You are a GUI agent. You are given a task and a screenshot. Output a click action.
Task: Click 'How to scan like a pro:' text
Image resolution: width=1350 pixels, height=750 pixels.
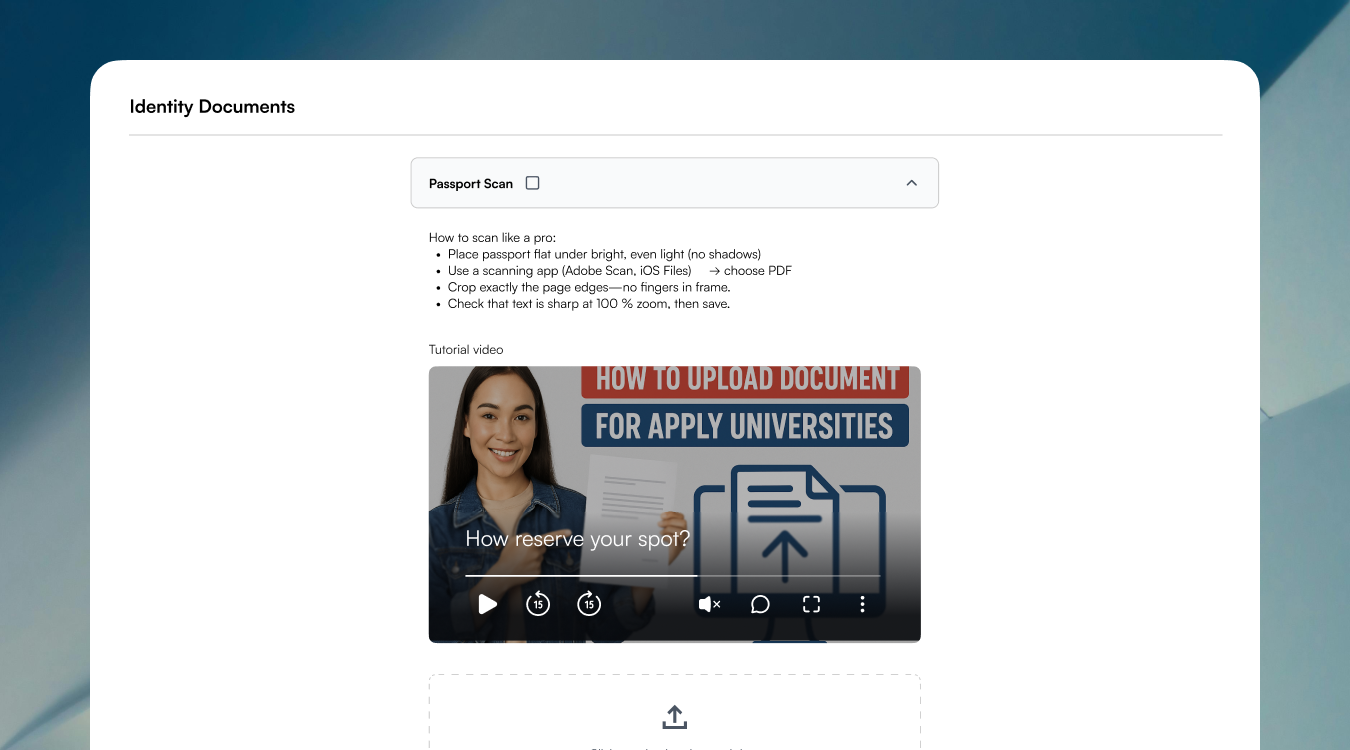[x=492, y=238]
